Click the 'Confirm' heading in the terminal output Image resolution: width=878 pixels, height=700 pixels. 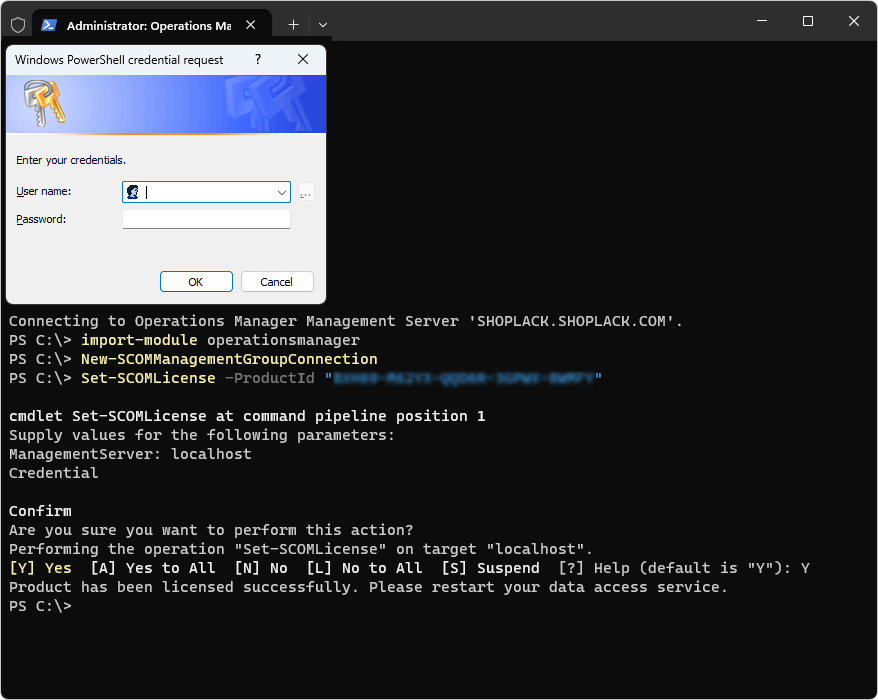coord(40,511)
